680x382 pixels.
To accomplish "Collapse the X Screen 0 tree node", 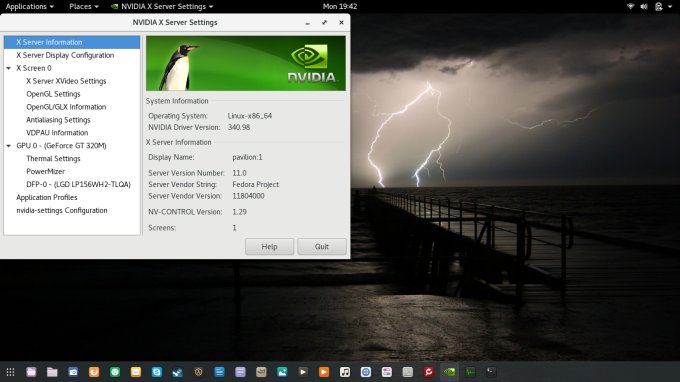I will click(9, 68).
